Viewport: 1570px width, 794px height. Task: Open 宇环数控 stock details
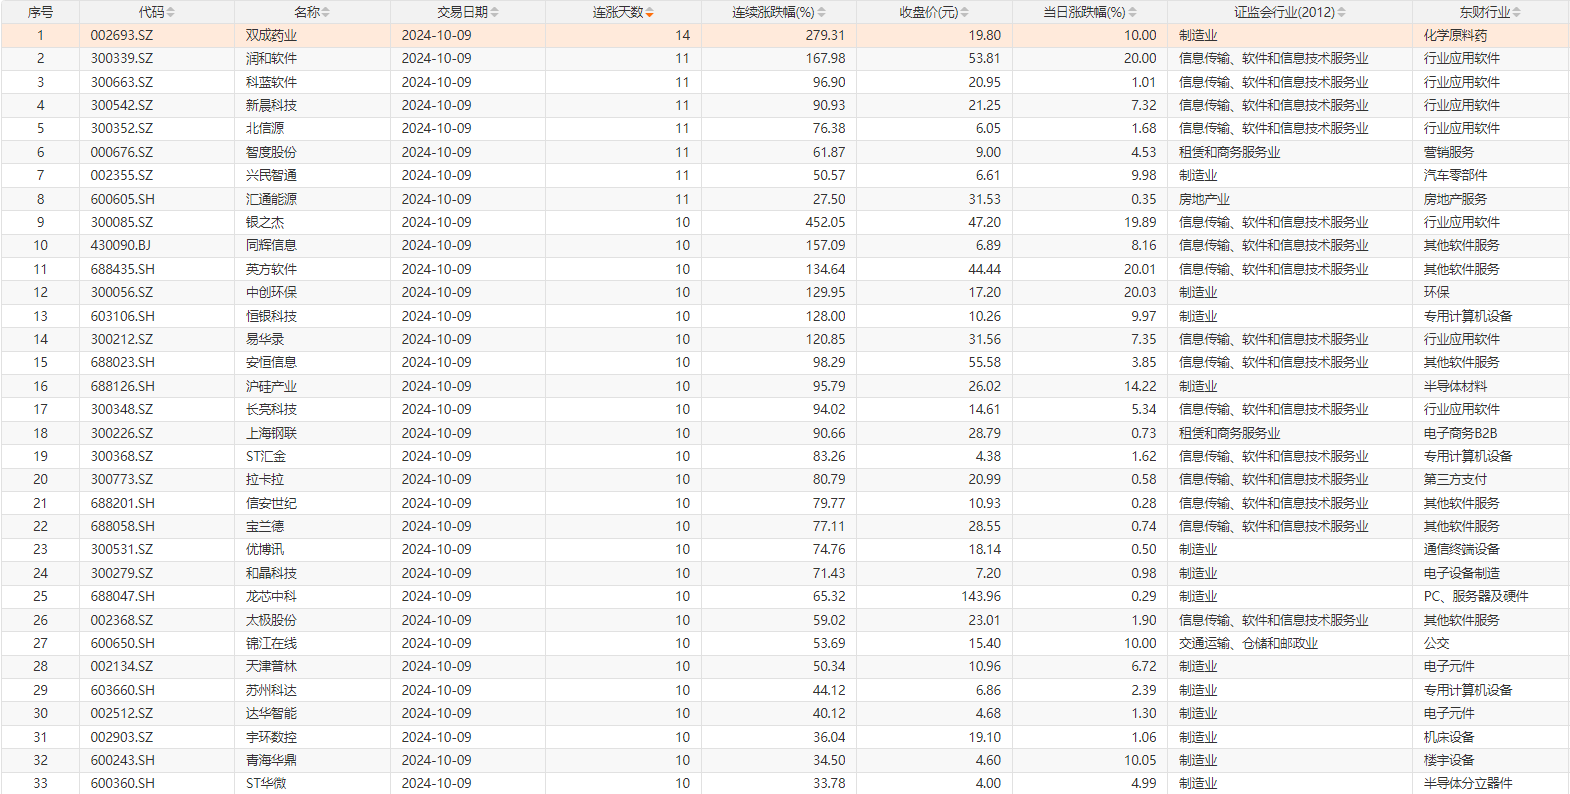tap(271, 737)
